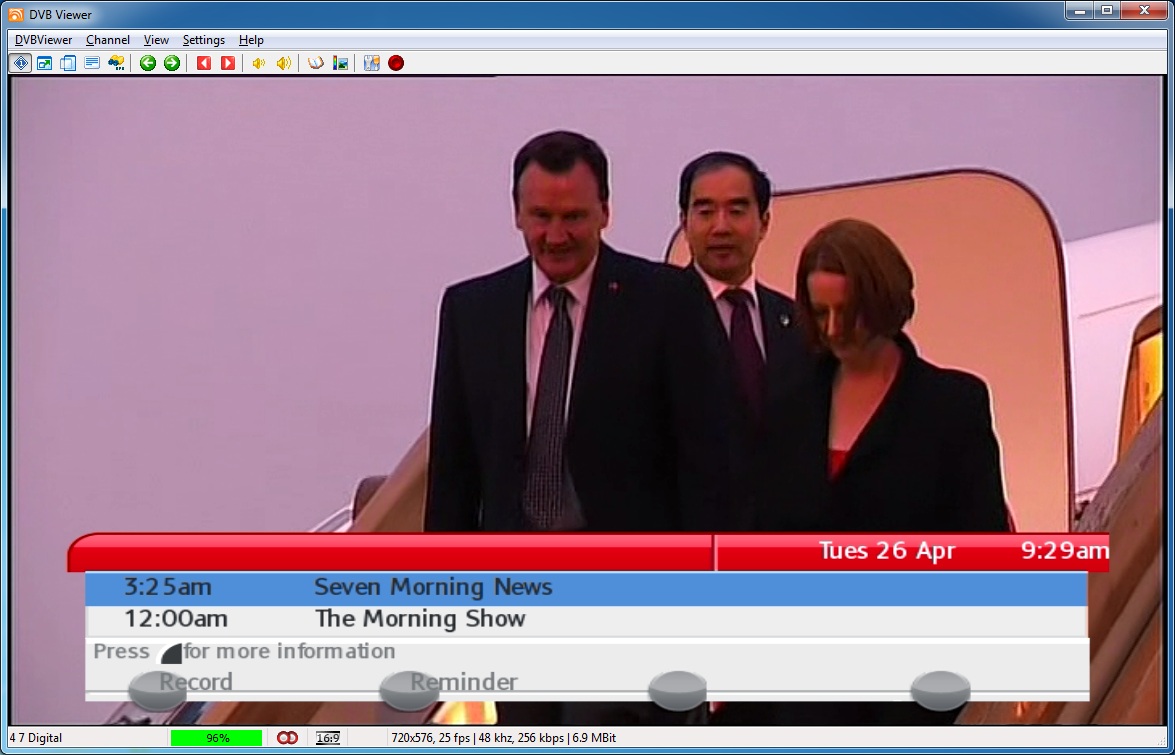Click the grey Record button in overlay
Screen dimensions: 1175x755
click(157, 691)
